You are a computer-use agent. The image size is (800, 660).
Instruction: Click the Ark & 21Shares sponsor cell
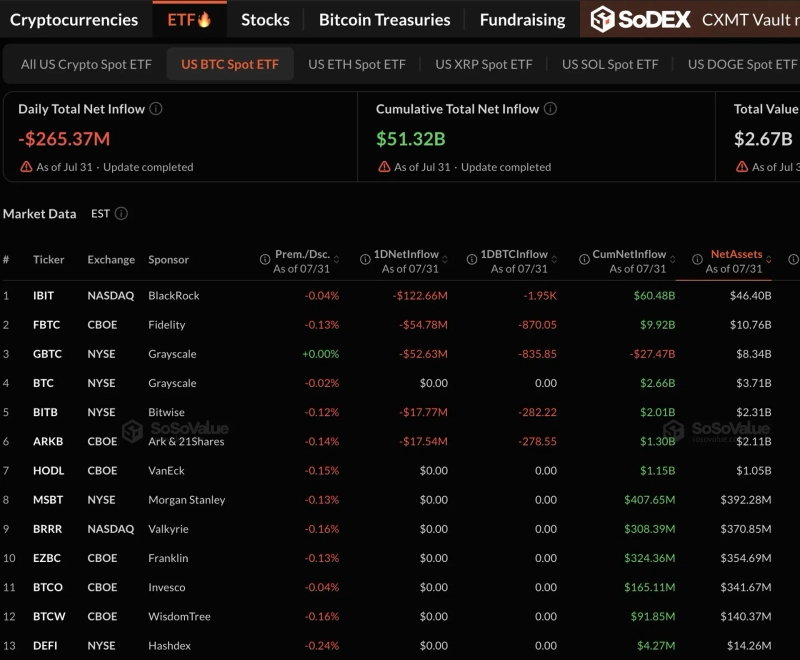(186, 441)
